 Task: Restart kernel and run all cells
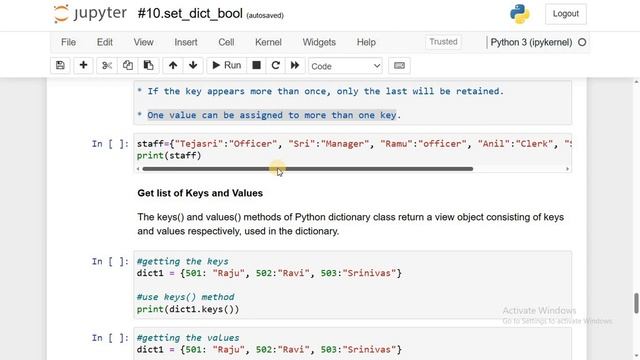pos(295,65)
